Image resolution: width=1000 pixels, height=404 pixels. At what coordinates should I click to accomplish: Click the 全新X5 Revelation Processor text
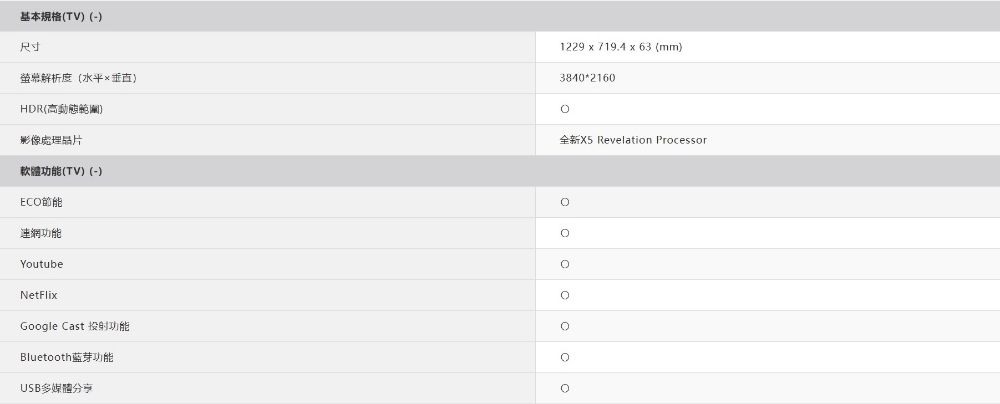[633, 140]
